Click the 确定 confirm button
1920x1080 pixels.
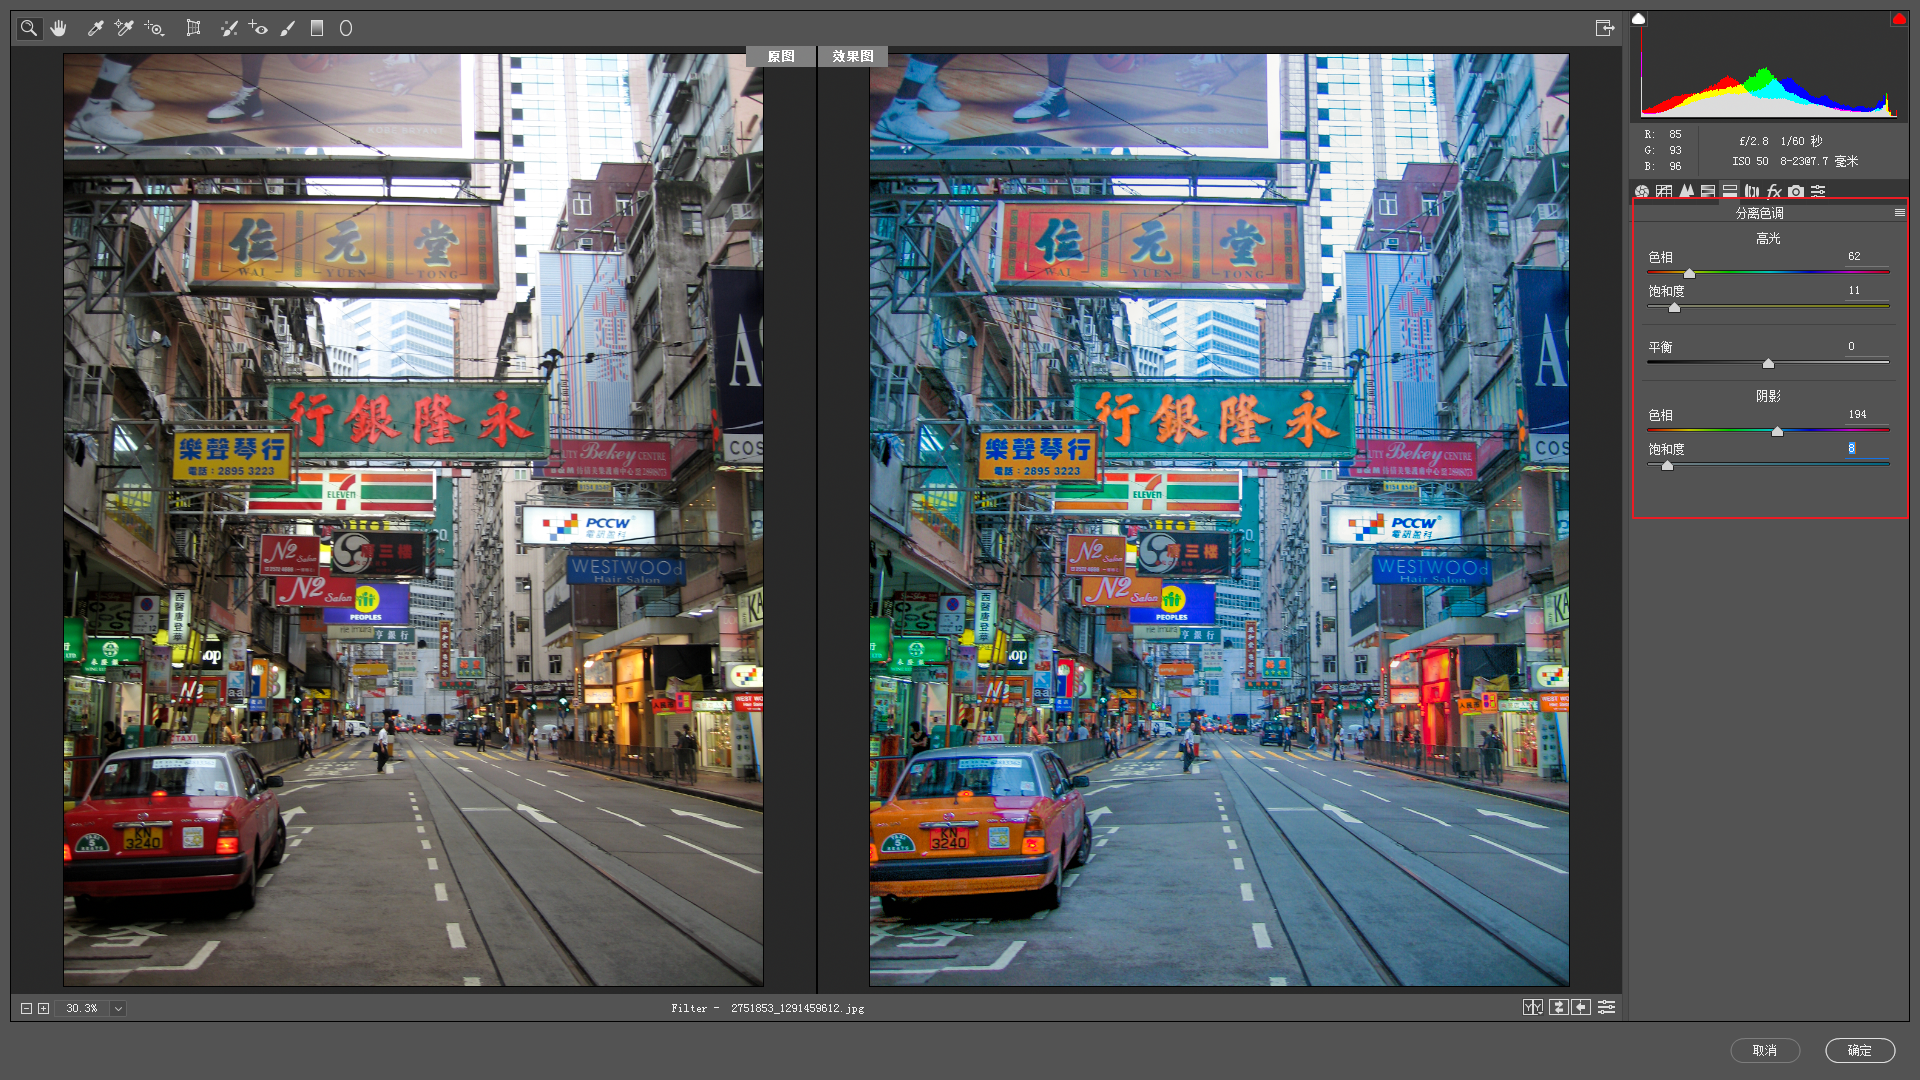coord(1860,1050)
